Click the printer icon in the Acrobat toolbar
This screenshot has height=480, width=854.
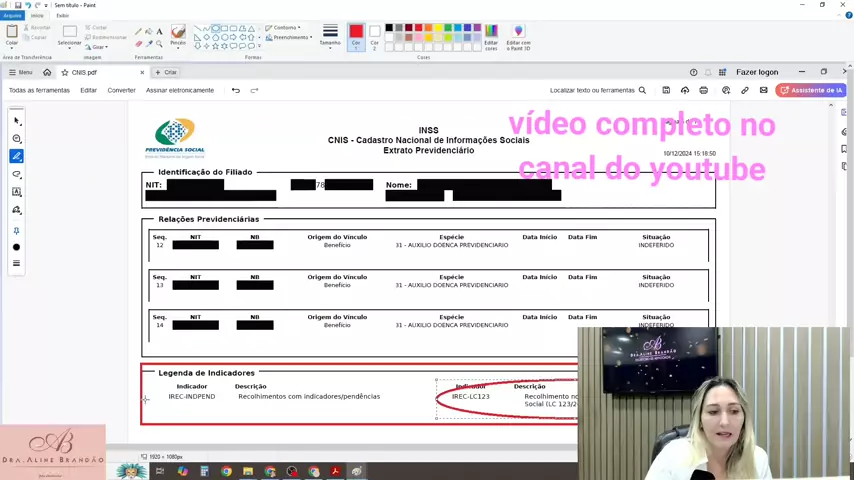(x=704, y=90)
